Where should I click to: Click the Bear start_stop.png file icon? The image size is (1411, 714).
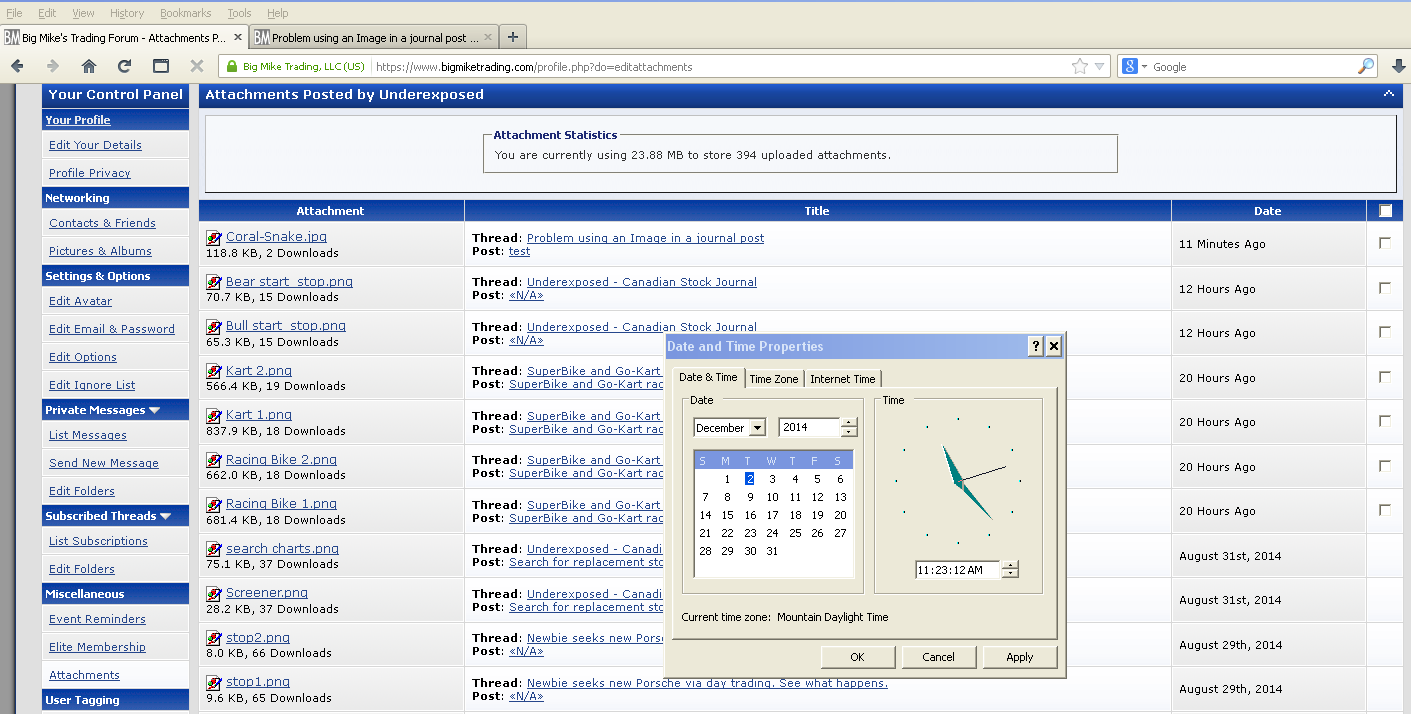213,283
